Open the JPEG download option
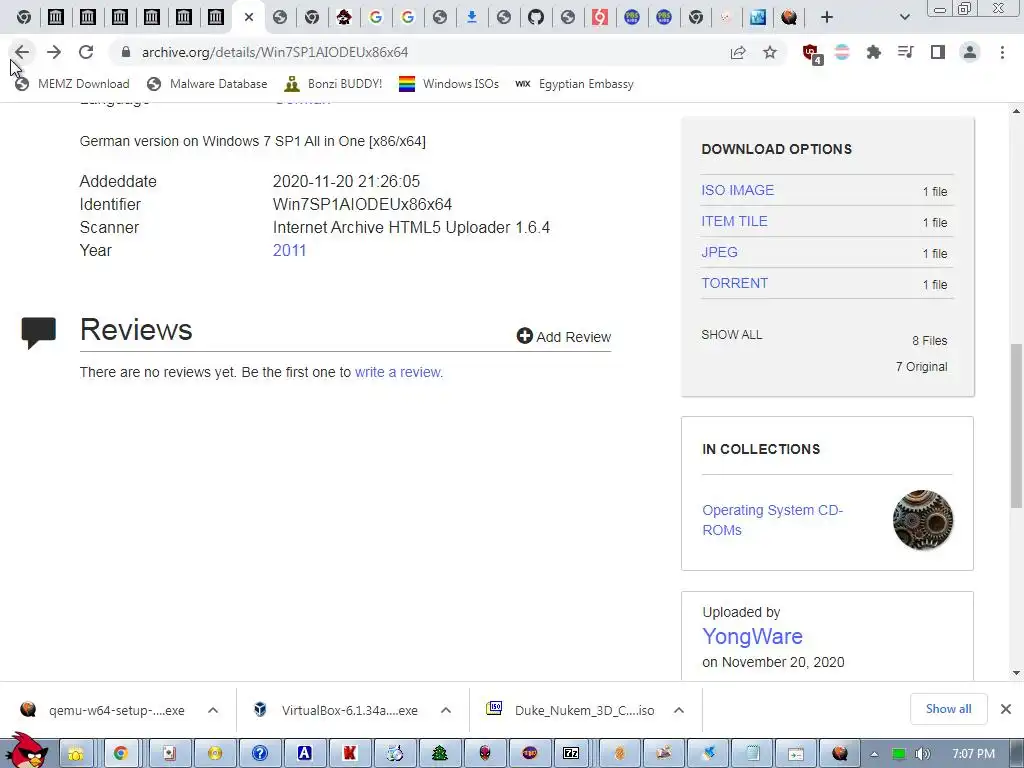The width and height of the screenshot is (1024, 768). (719, 252)
